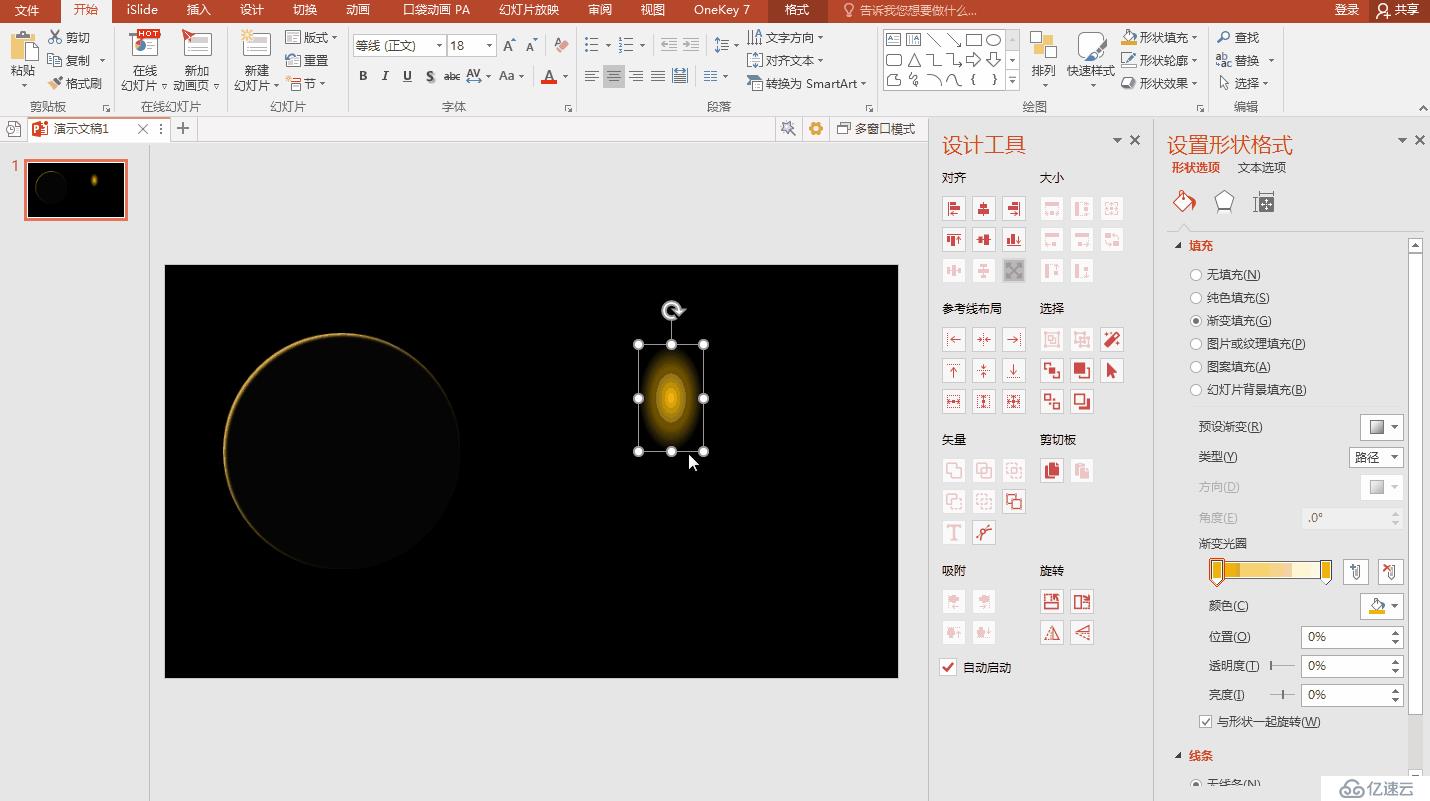Open the gradient stop 颜色 color dropdown

1382,606
